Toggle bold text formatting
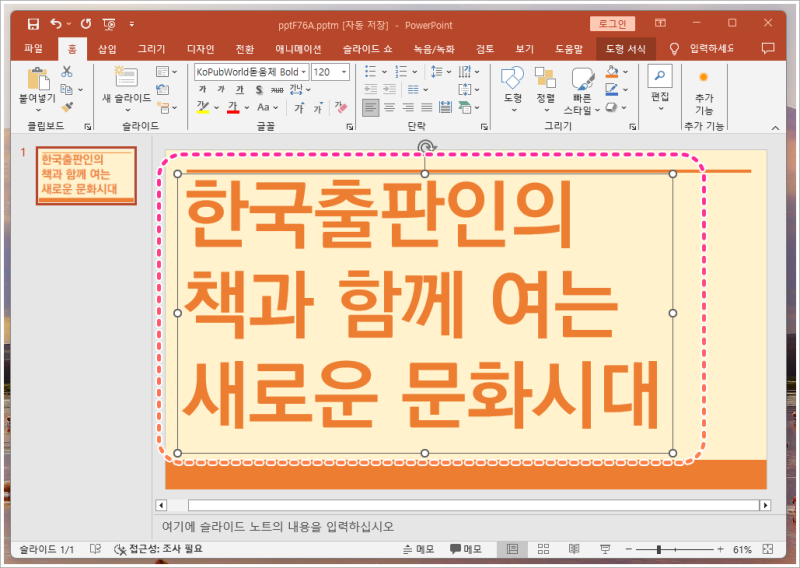This screenshot has height=568, width=800. [x=202, y=89]
